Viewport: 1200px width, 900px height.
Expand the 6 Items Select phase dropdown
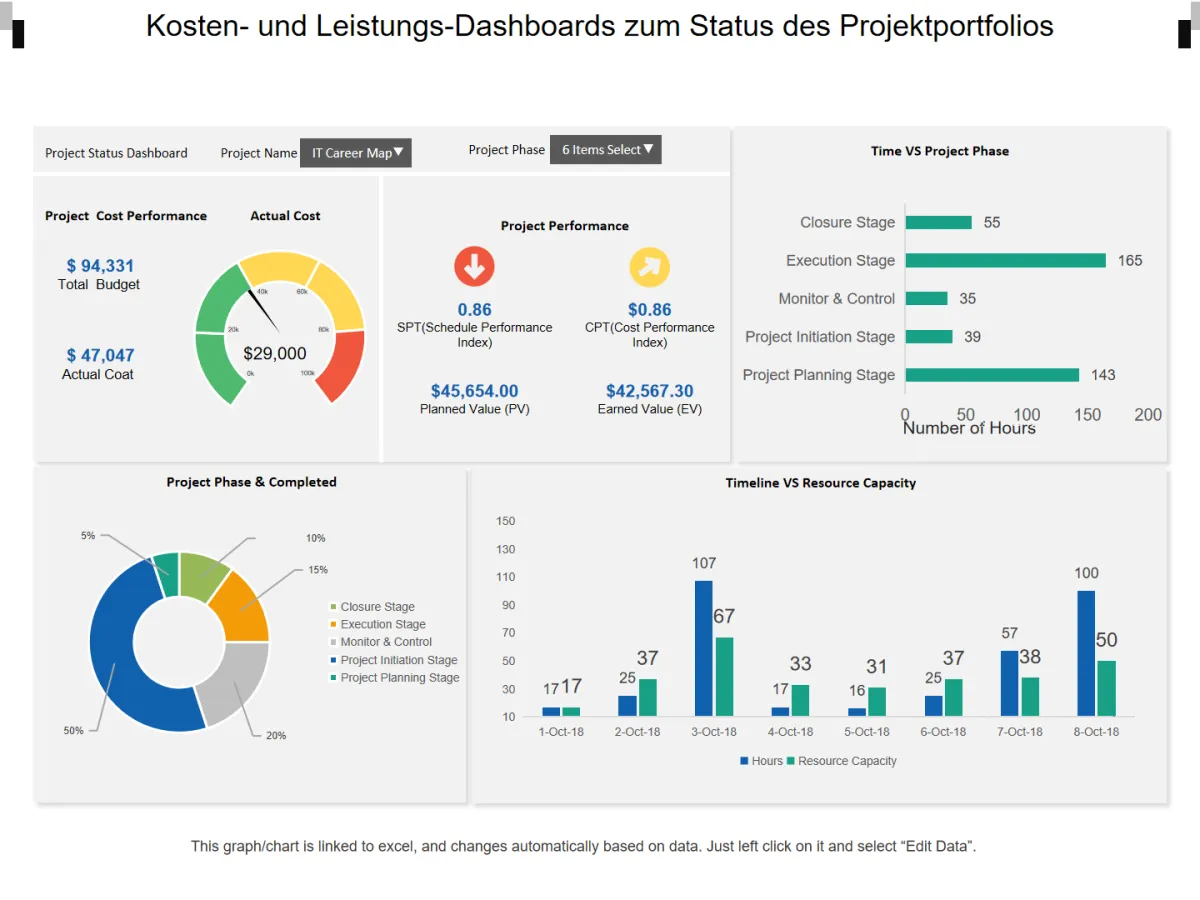[606, 150]
